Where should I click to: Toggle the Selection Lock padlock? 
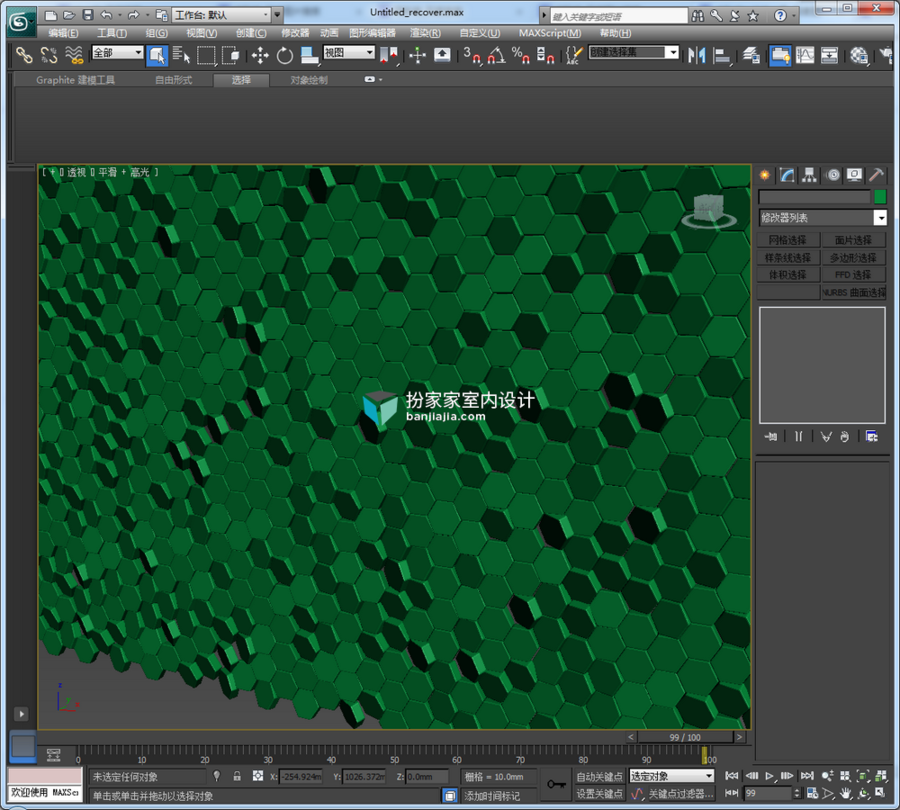tap(237, 776)
